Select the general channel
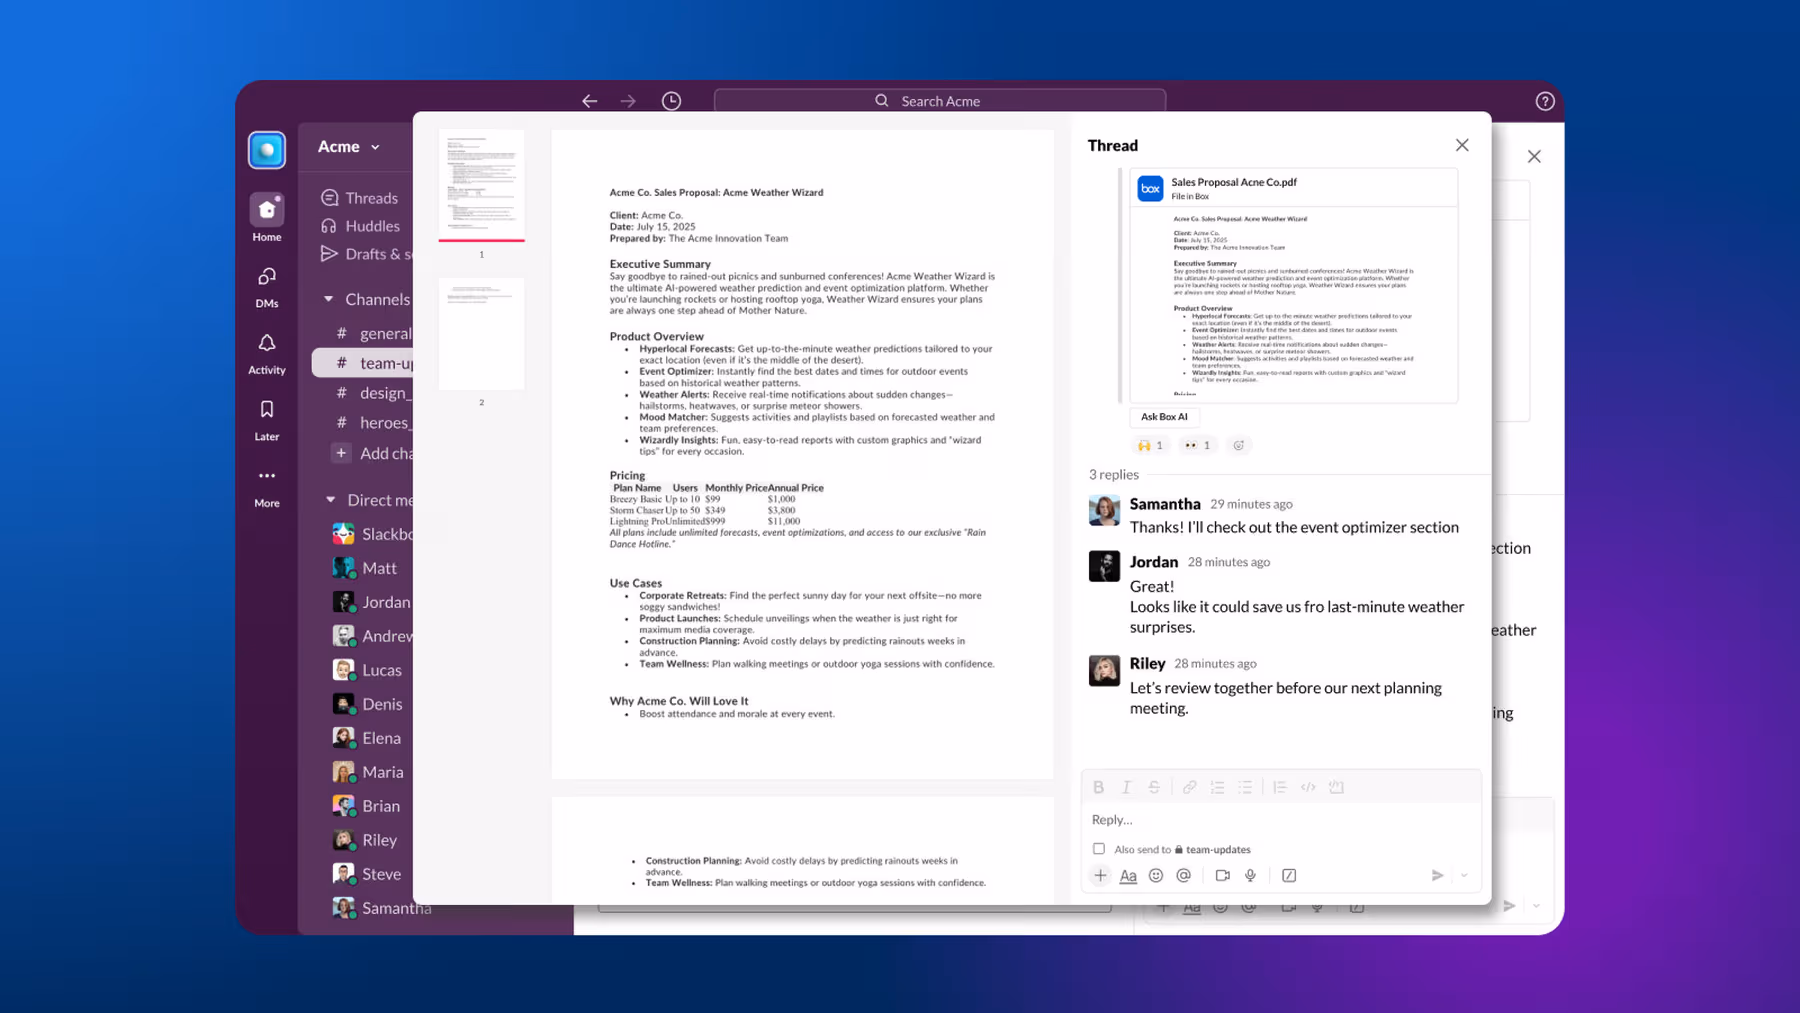Image resolution: width=1800 pixels, height=1013 pixels. click(x=384, y=333)
